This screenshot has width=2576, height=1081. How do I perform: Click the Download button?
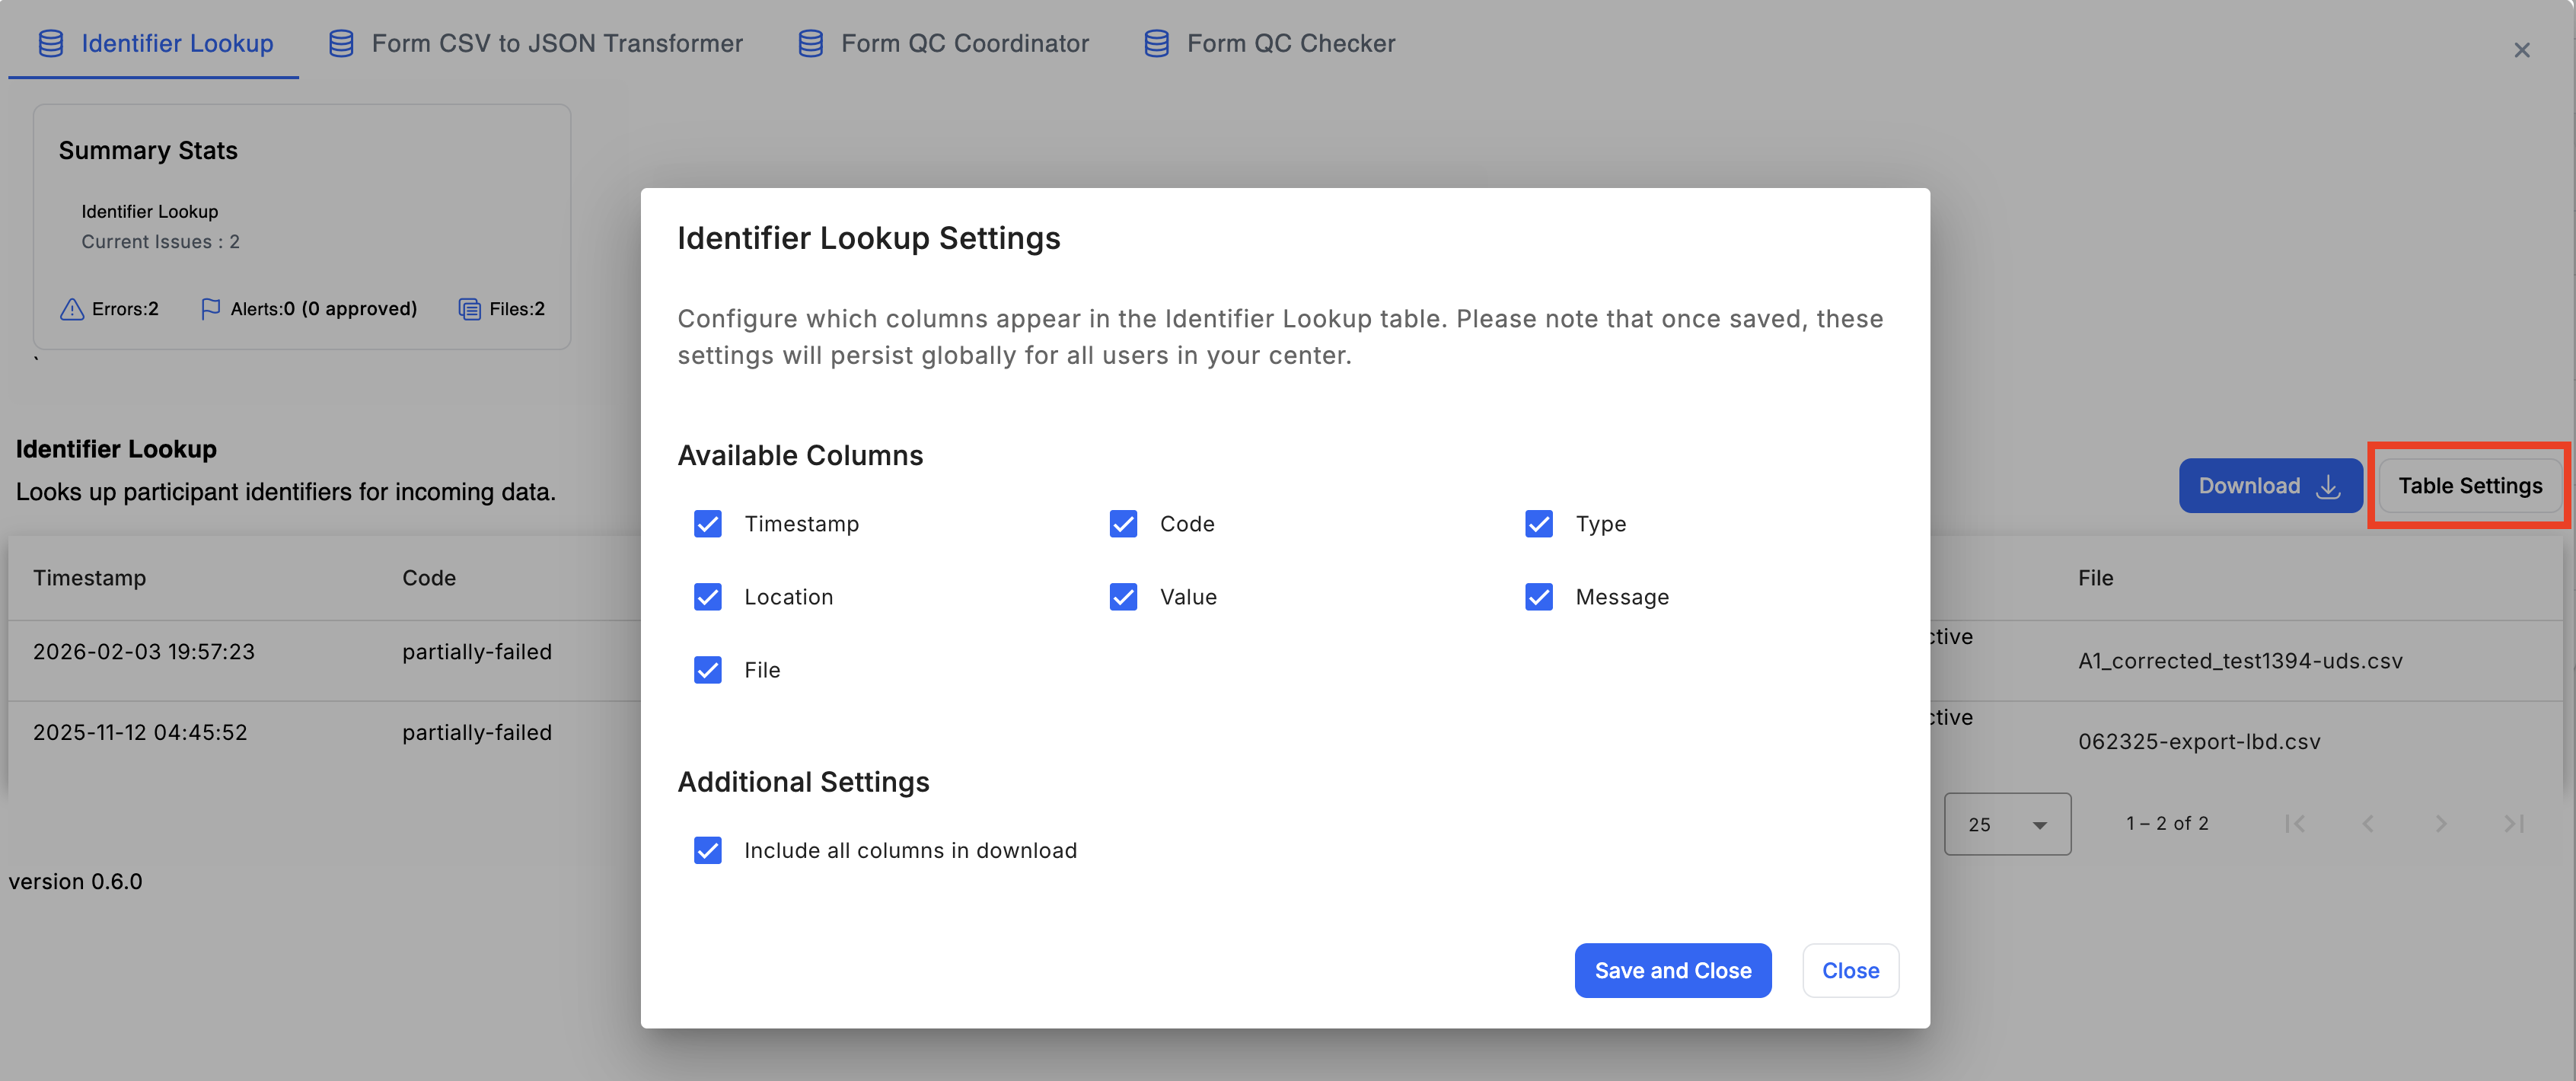coord(2270,486)
